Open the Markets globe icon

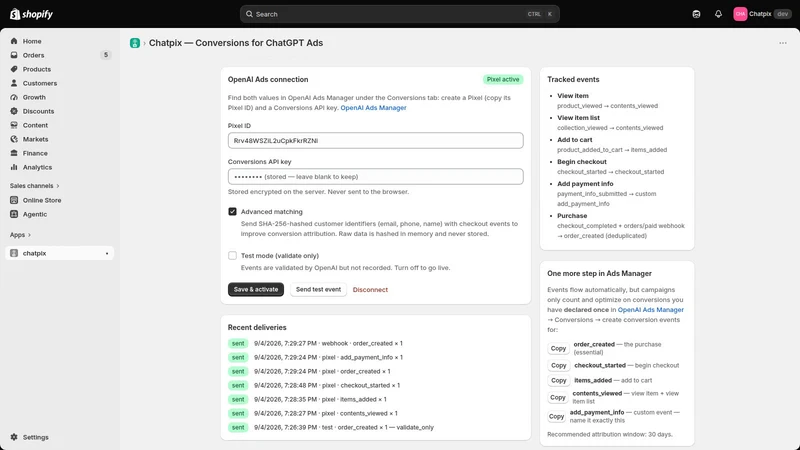pyautogui.click(x=14, y=139)
